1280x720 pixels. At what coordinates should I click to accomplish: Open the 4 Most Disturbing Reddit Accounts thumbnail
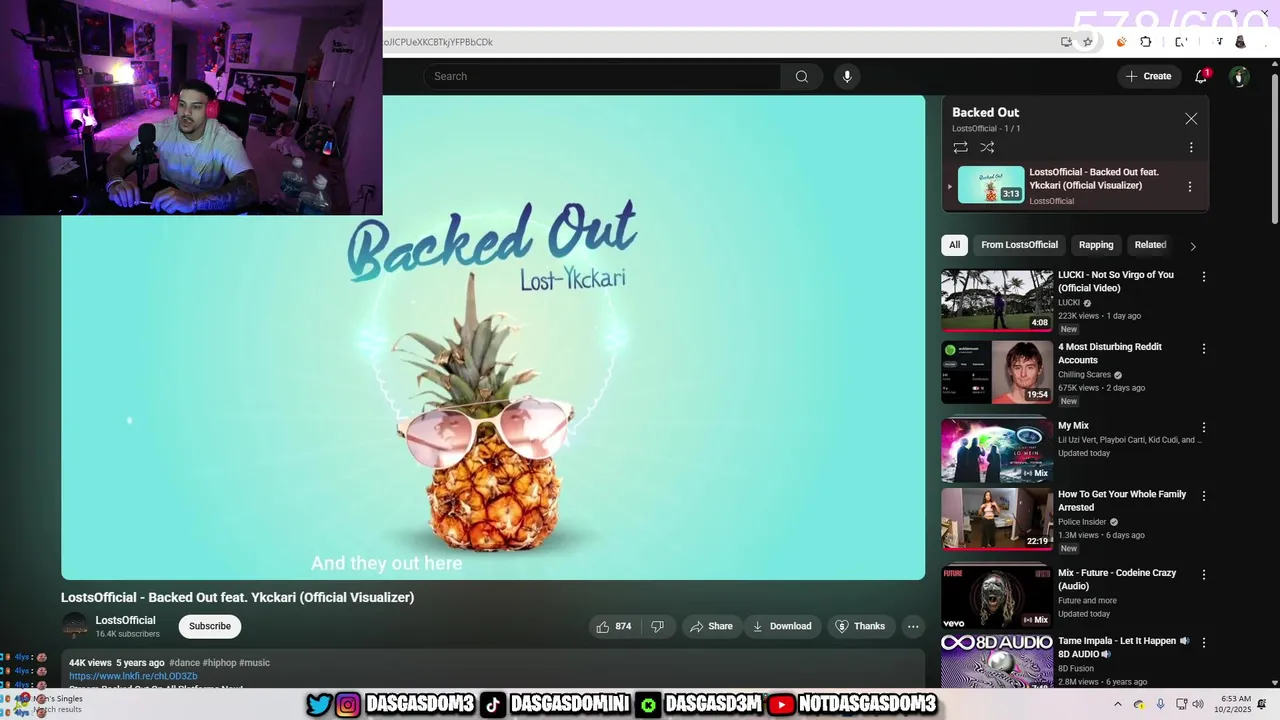(x=997, y=372)
